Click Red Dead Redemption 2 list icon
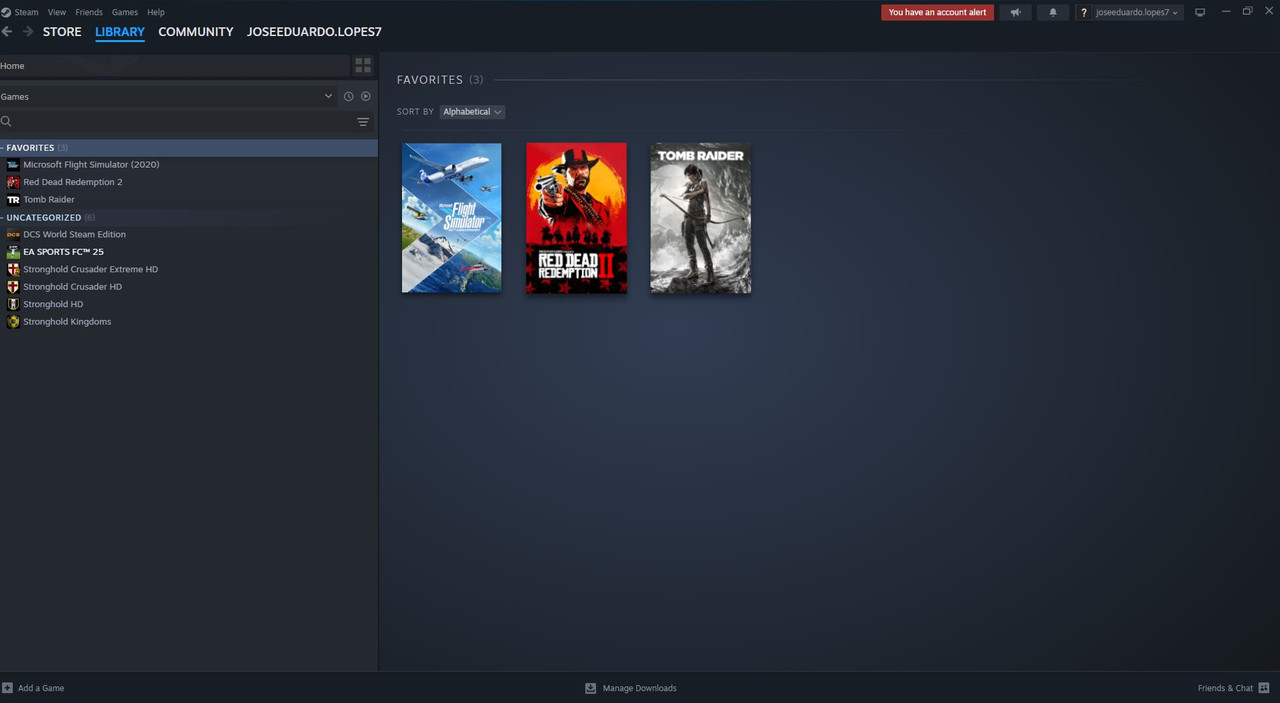Screen dimensions: 1280x703 tap(13, 182)
